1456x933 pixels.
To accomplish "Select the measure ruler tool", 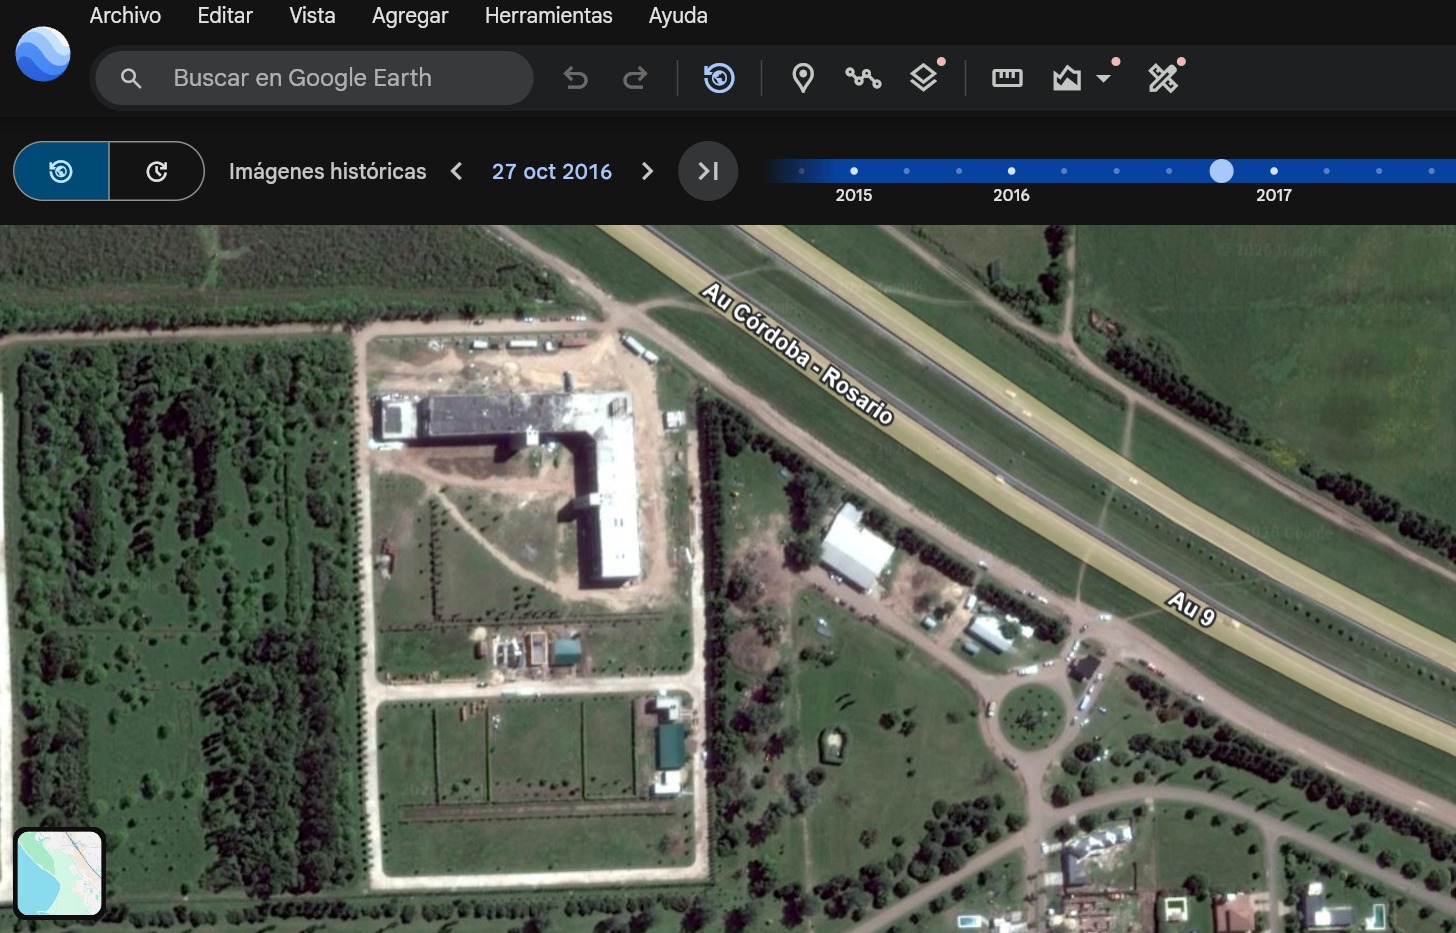I will (x=1007, y=78).
